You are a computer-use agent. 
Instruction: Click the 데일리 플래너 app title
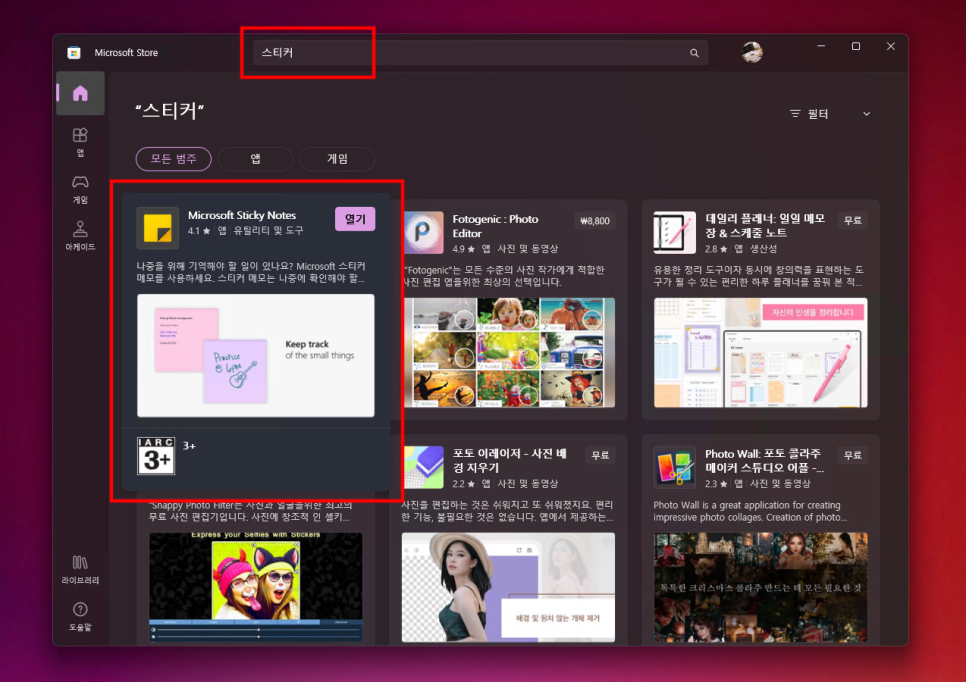click(765, 225)
